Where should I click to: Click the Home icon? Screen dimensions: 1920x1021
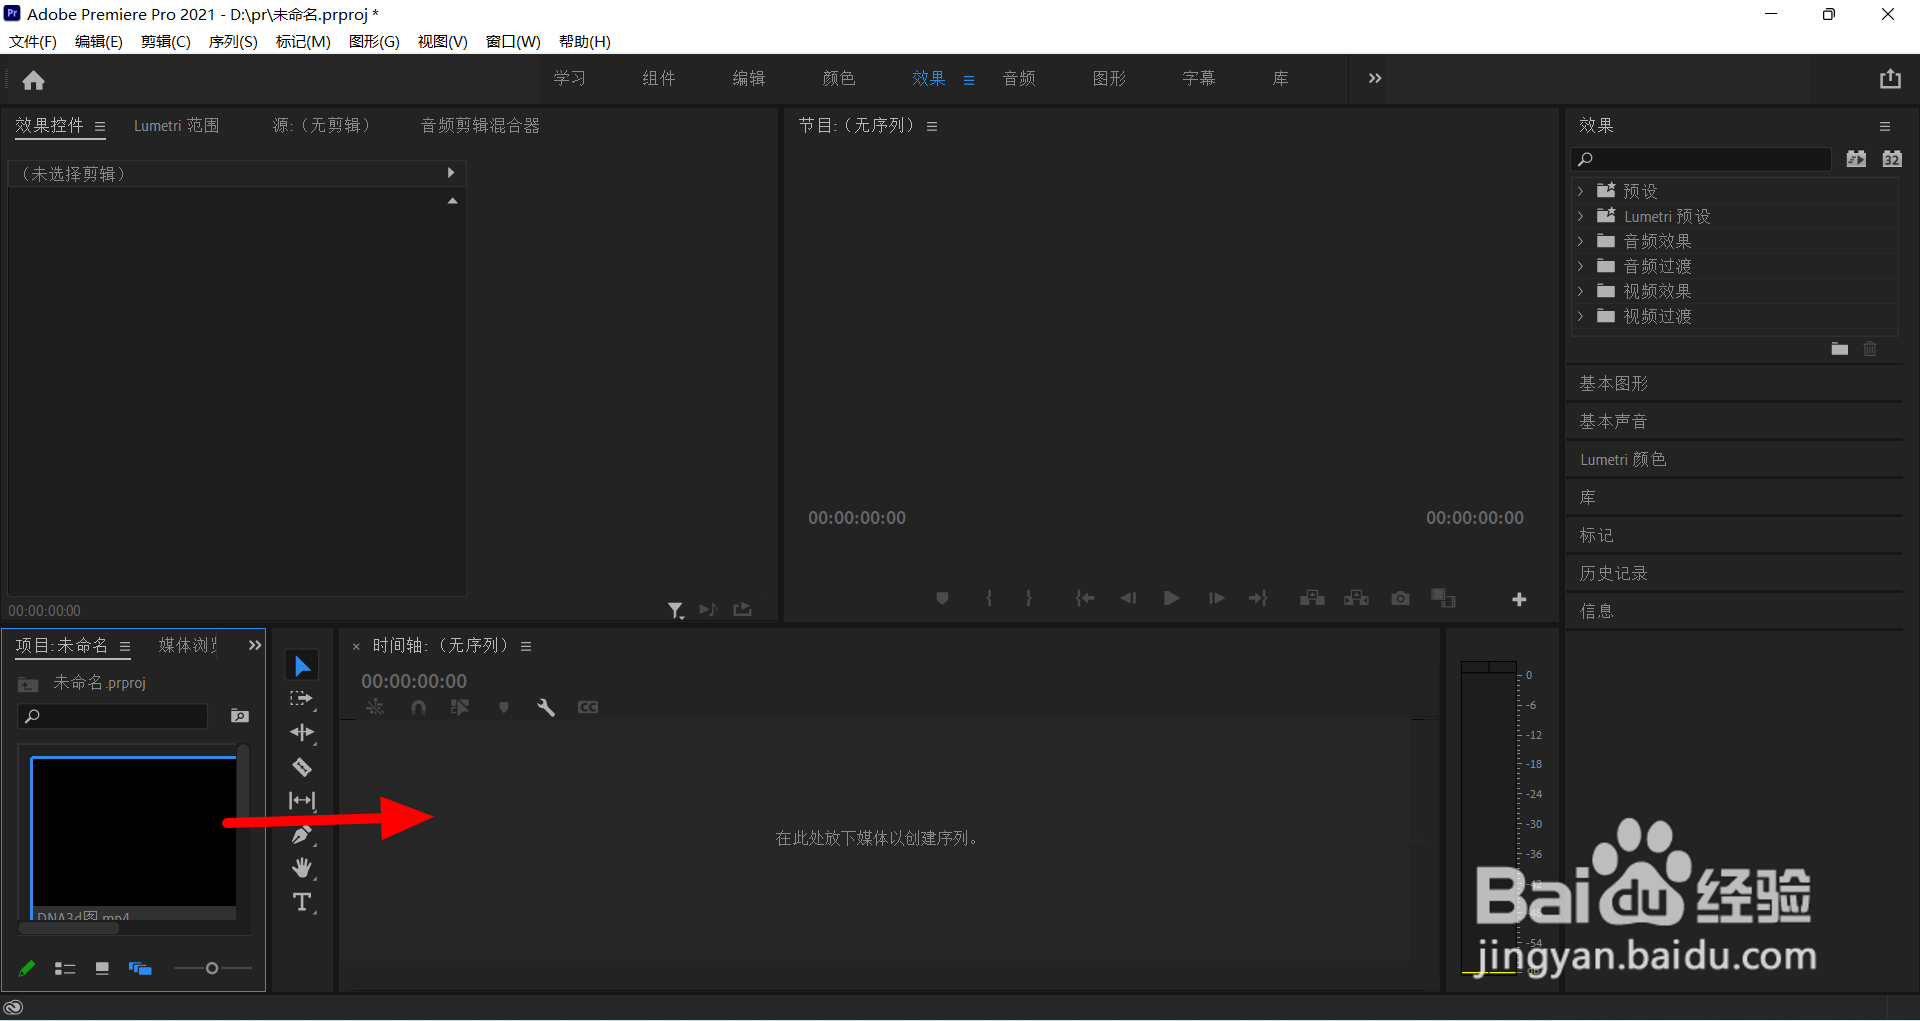pos(34,80)
